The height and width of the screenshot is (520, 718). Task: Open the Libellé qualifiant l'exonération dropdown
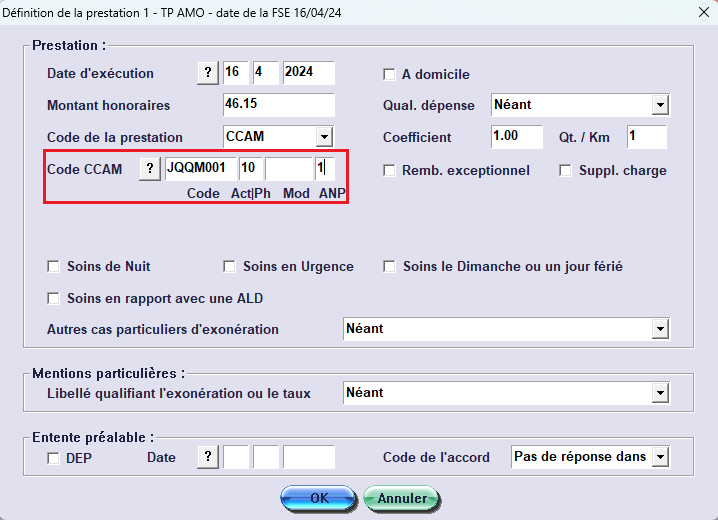coord(659,393)
